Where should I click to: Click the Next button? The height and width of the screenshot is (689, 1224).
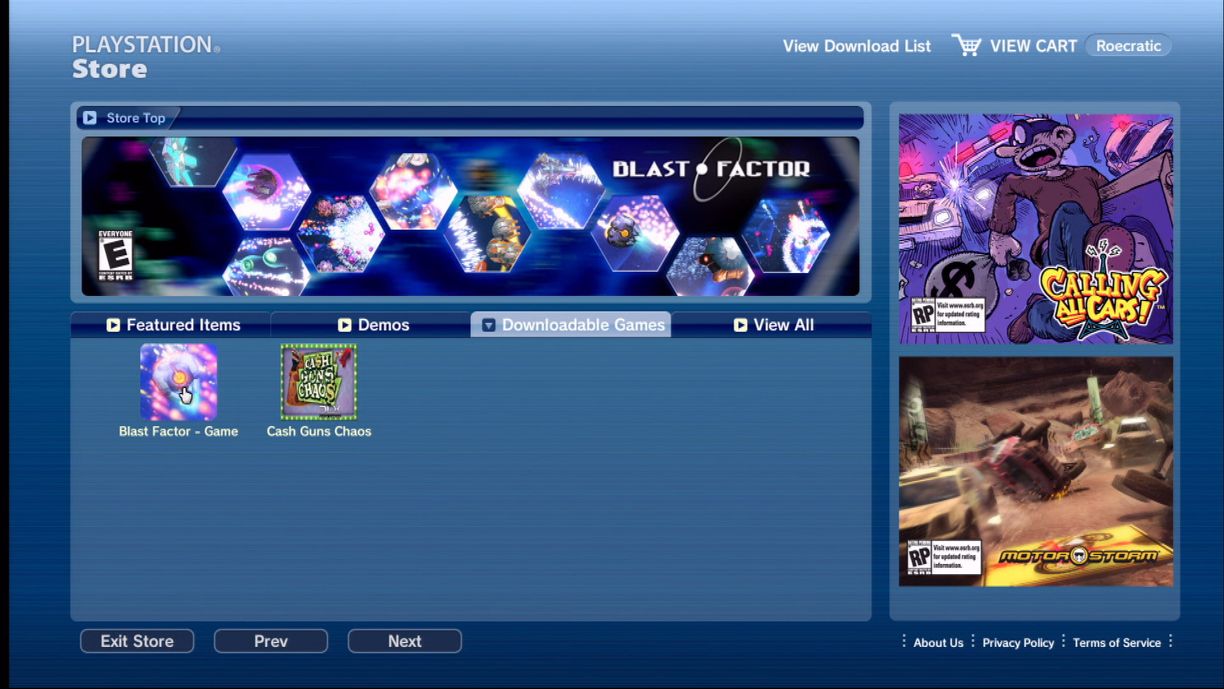tap(405, 641)
